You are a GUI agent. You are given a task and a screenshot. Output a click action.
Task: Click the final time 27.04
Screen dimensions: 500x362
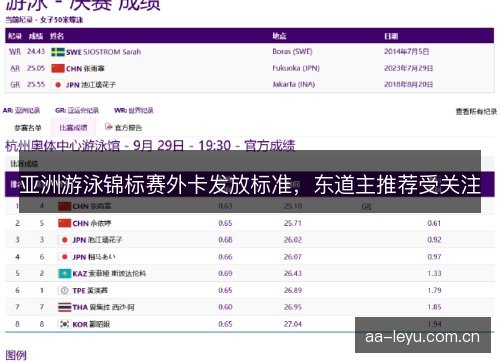coord(293,324)
